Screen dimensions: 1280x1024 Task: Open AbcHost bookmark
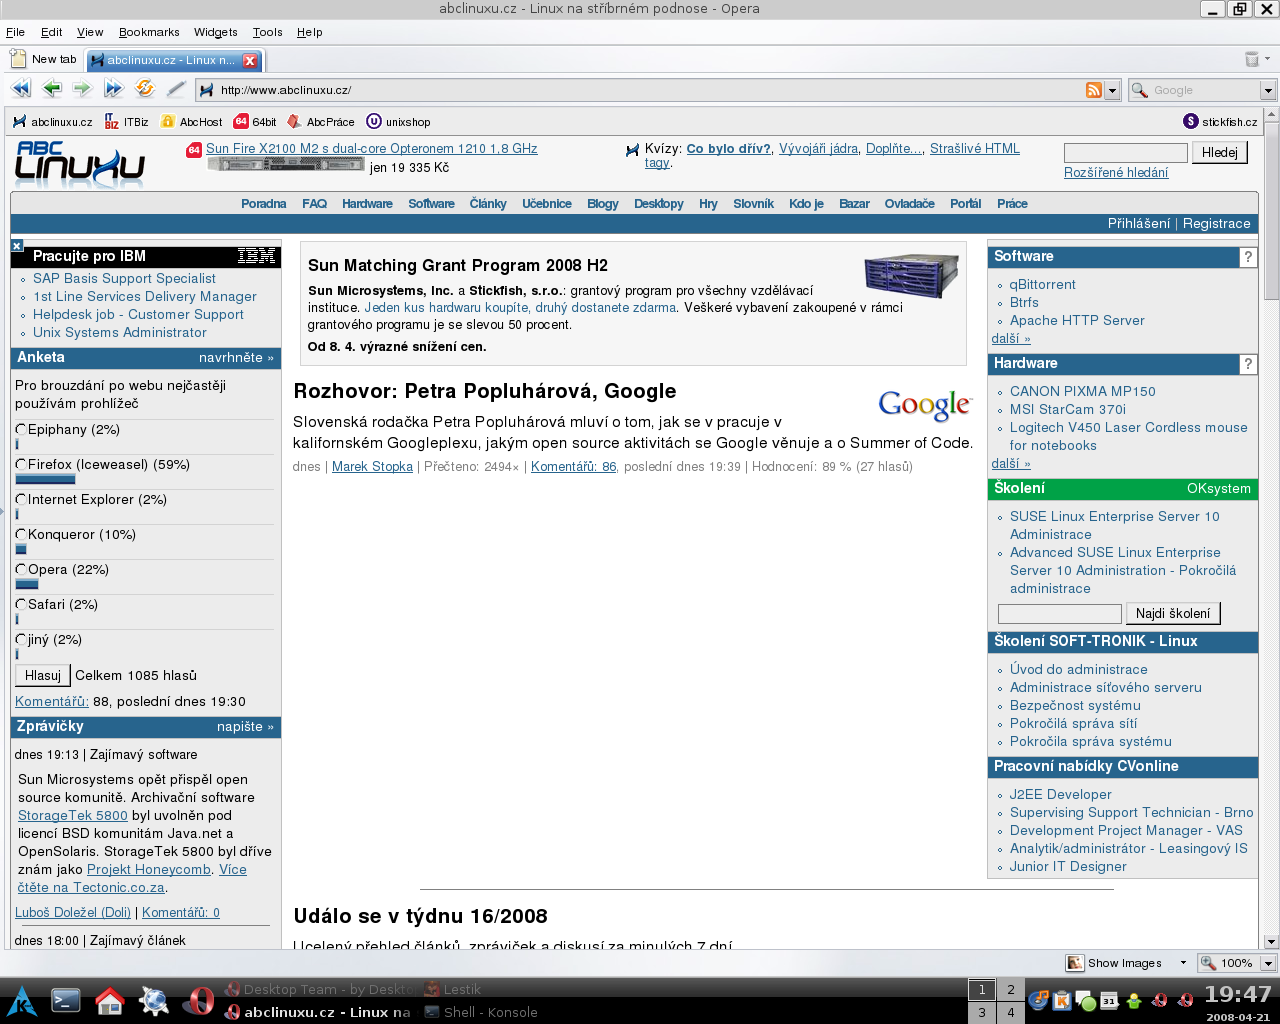click(192, 122)
